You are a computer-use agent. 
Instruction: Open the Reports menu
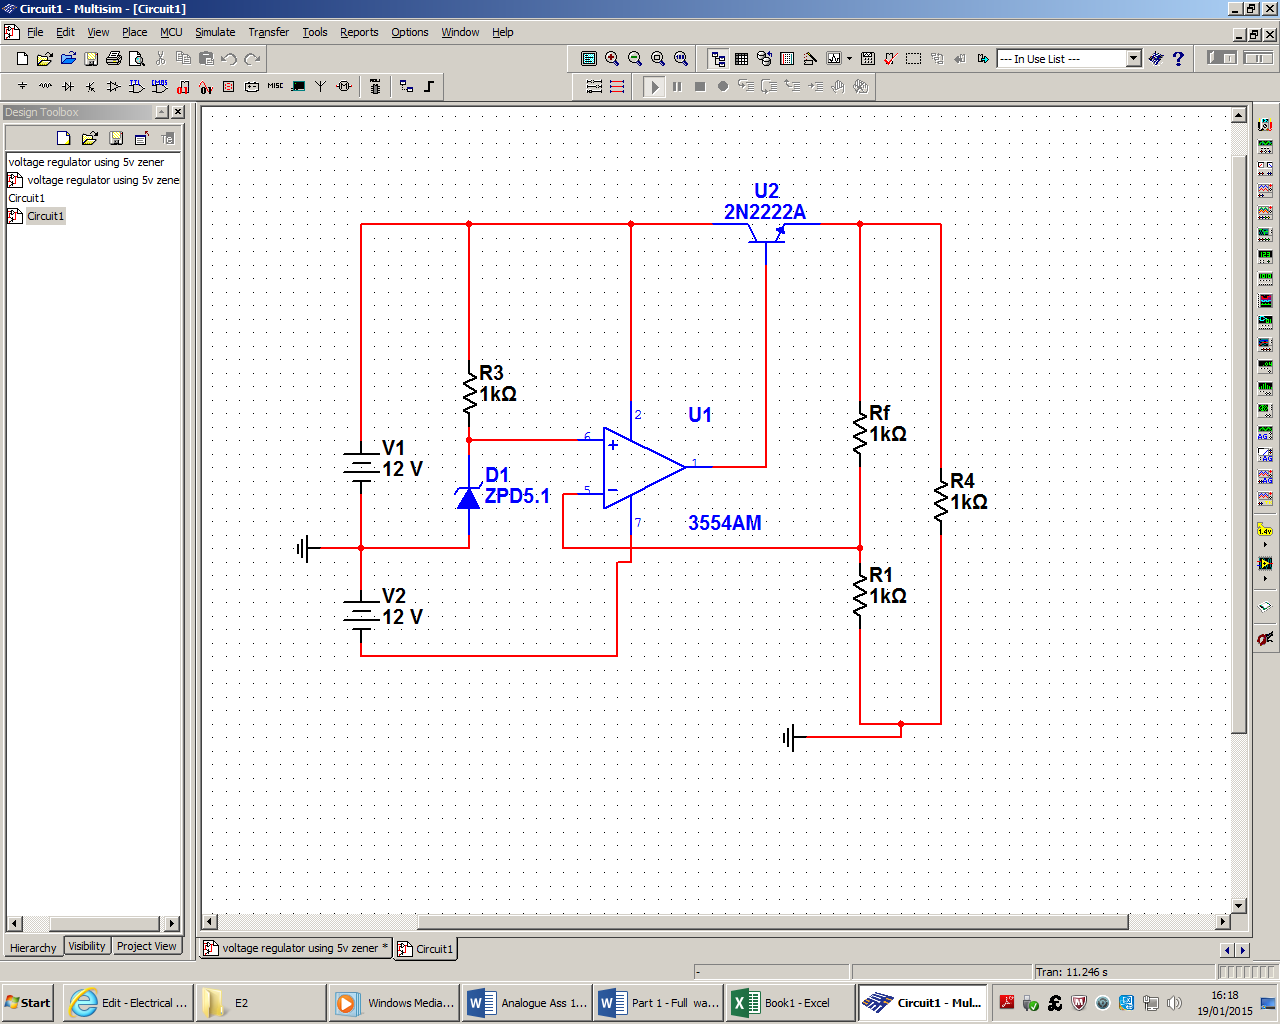359,32
